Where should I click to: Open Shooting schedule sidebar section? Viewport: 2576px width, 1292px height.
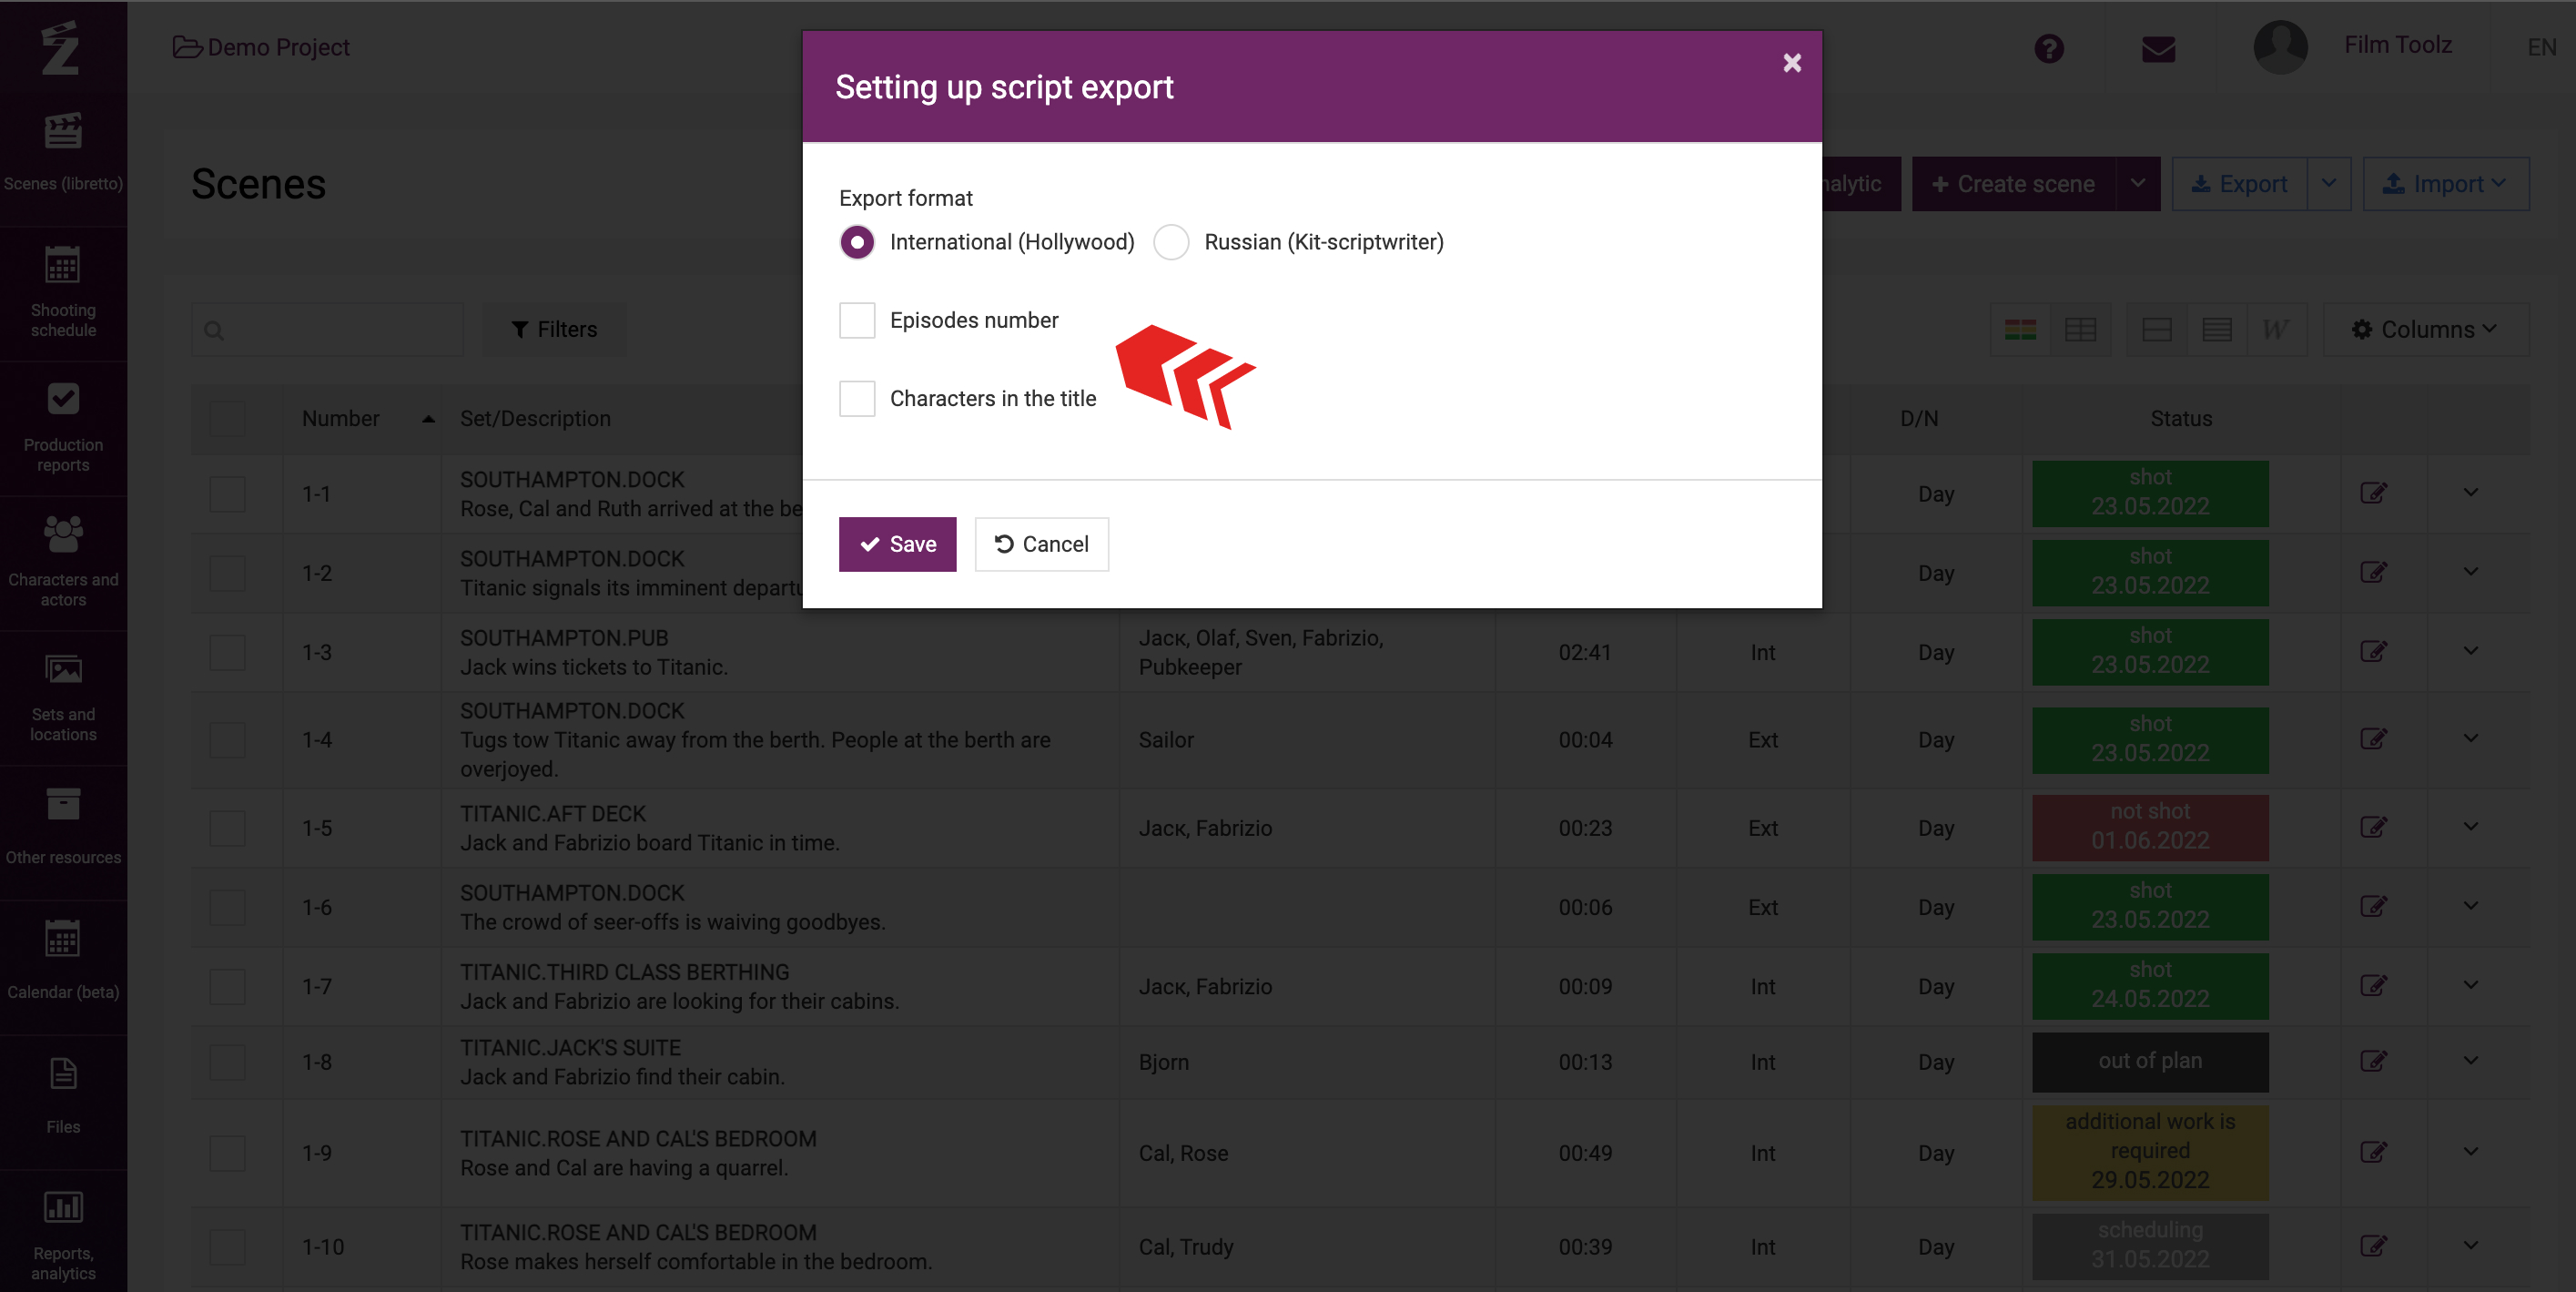[63, 292]
